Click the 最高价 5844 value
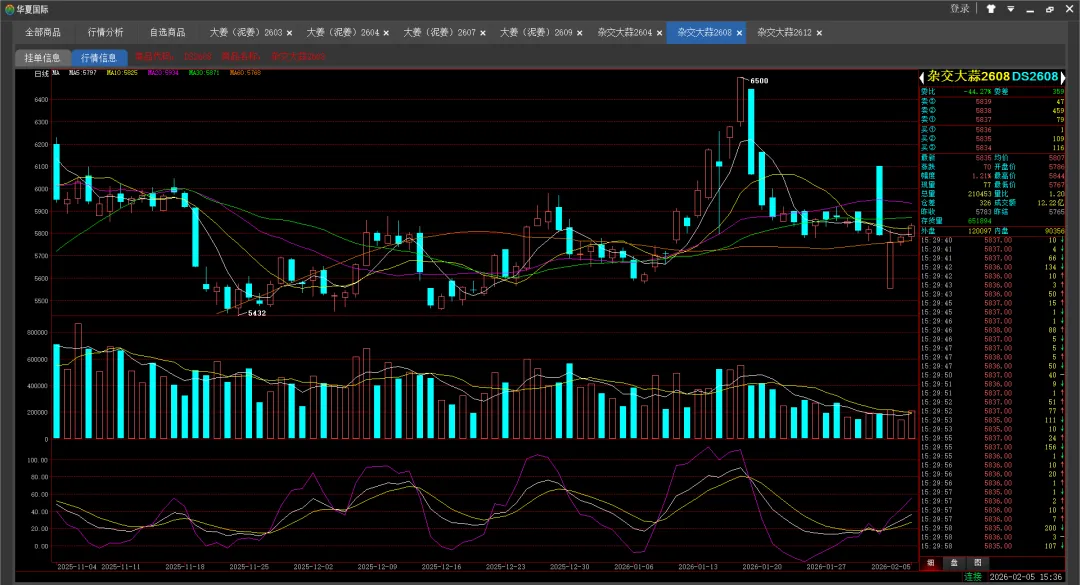Image resolution: width=1080 pixels, height=585 pixels. click(1057, 176)
